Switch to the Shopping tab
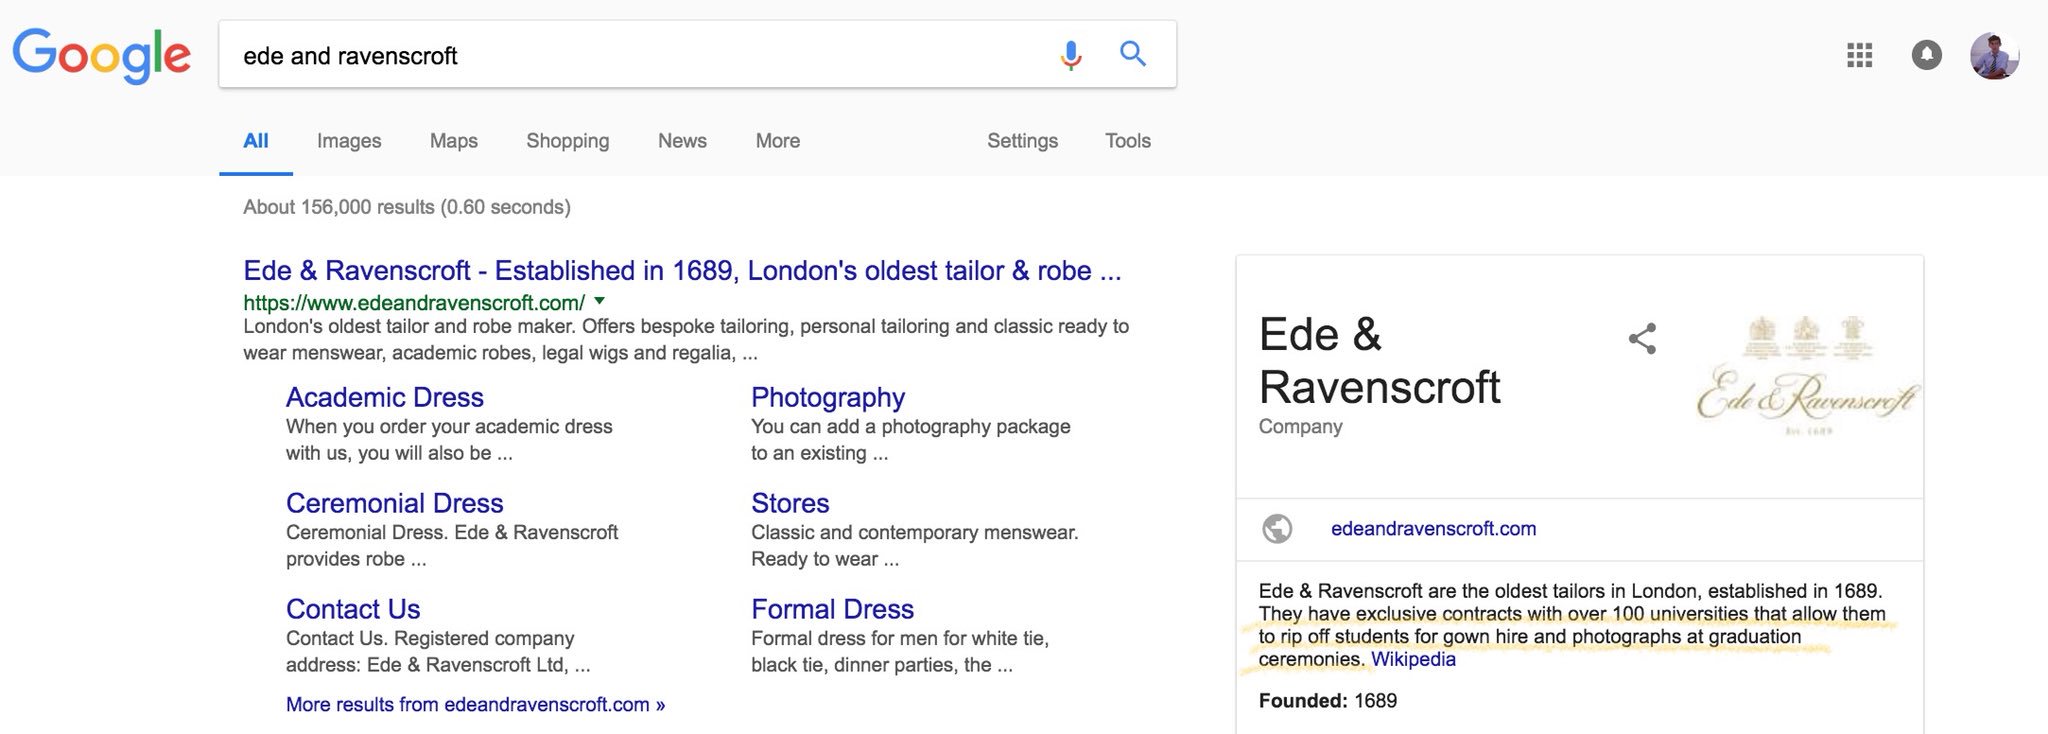Viewport: 2048px width, 734px height. pyautogui.click(x=567, y=141)
